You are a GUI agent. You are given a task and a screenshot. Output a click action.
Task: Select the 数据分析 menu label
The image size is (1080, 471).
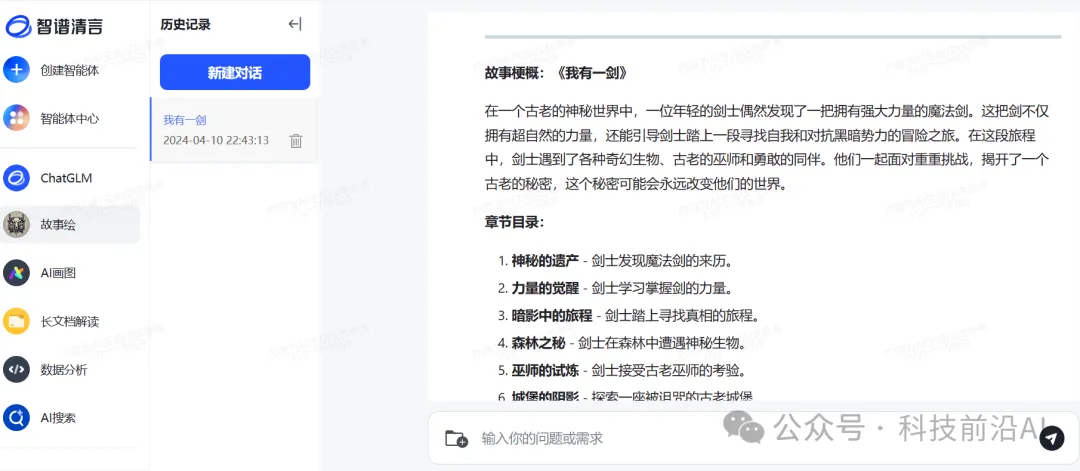tap(64, 370)
